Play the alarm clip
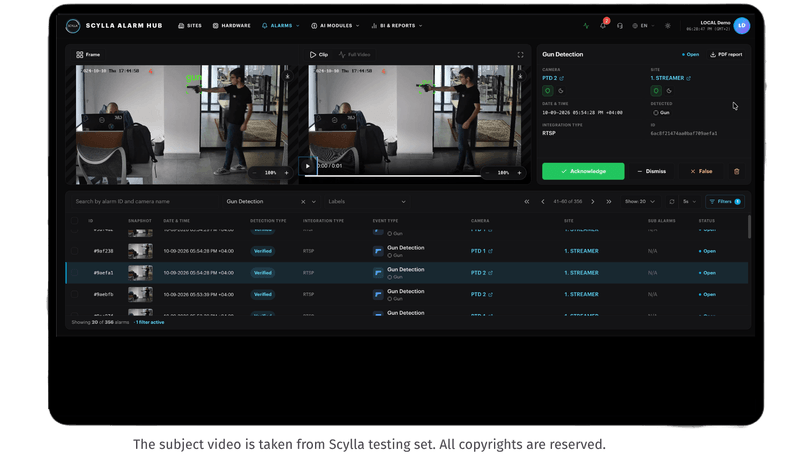The width and height of the screenshot is (812, 462). tap(308, 166)
